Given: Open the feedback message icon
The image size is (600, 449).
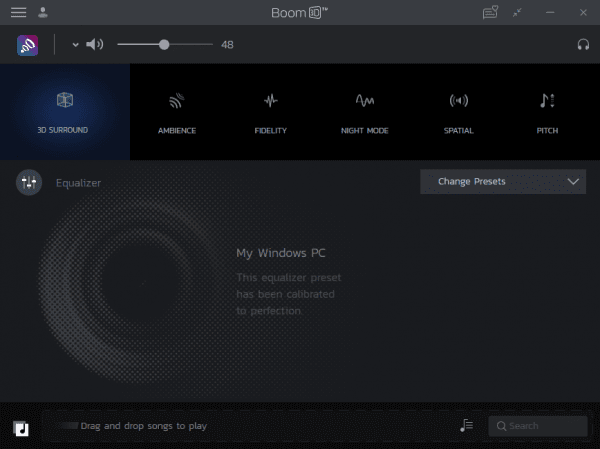Looking at the screenshot, I should [x=490, y=12].
